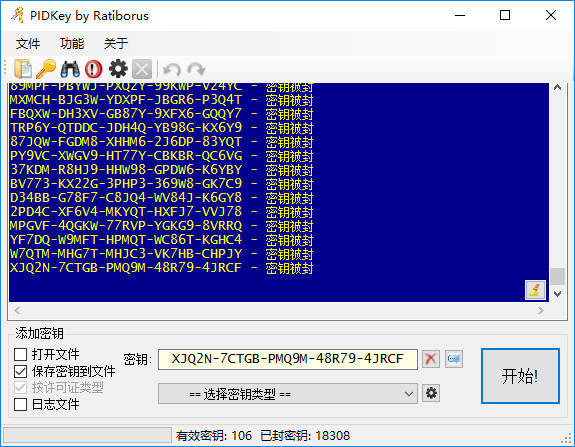Select key line D34BB-G78F7-C8JQ4-WV84J-K6GY8
The height and width of the screenshot is (447, 575).
tap(161, 198)
